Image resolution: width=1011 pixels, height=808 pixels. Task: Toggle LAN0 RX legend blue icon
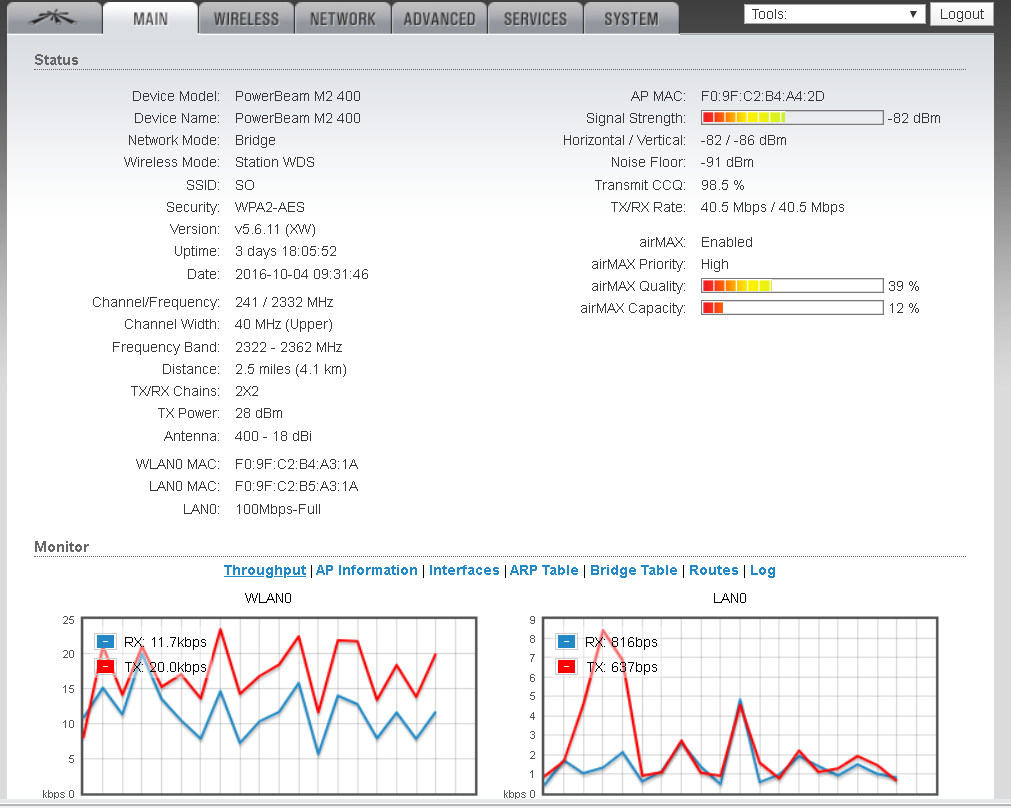tap(566, 642)
